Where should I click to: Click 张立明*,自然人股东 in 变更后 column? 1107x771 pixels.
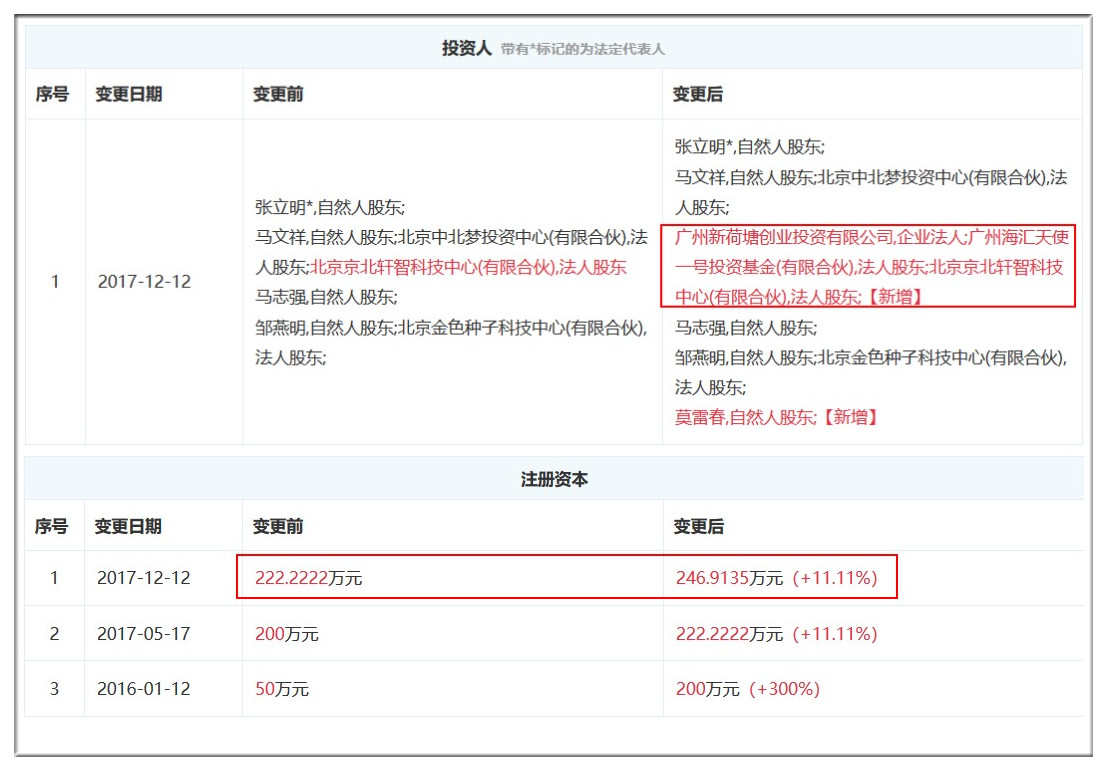749,147
